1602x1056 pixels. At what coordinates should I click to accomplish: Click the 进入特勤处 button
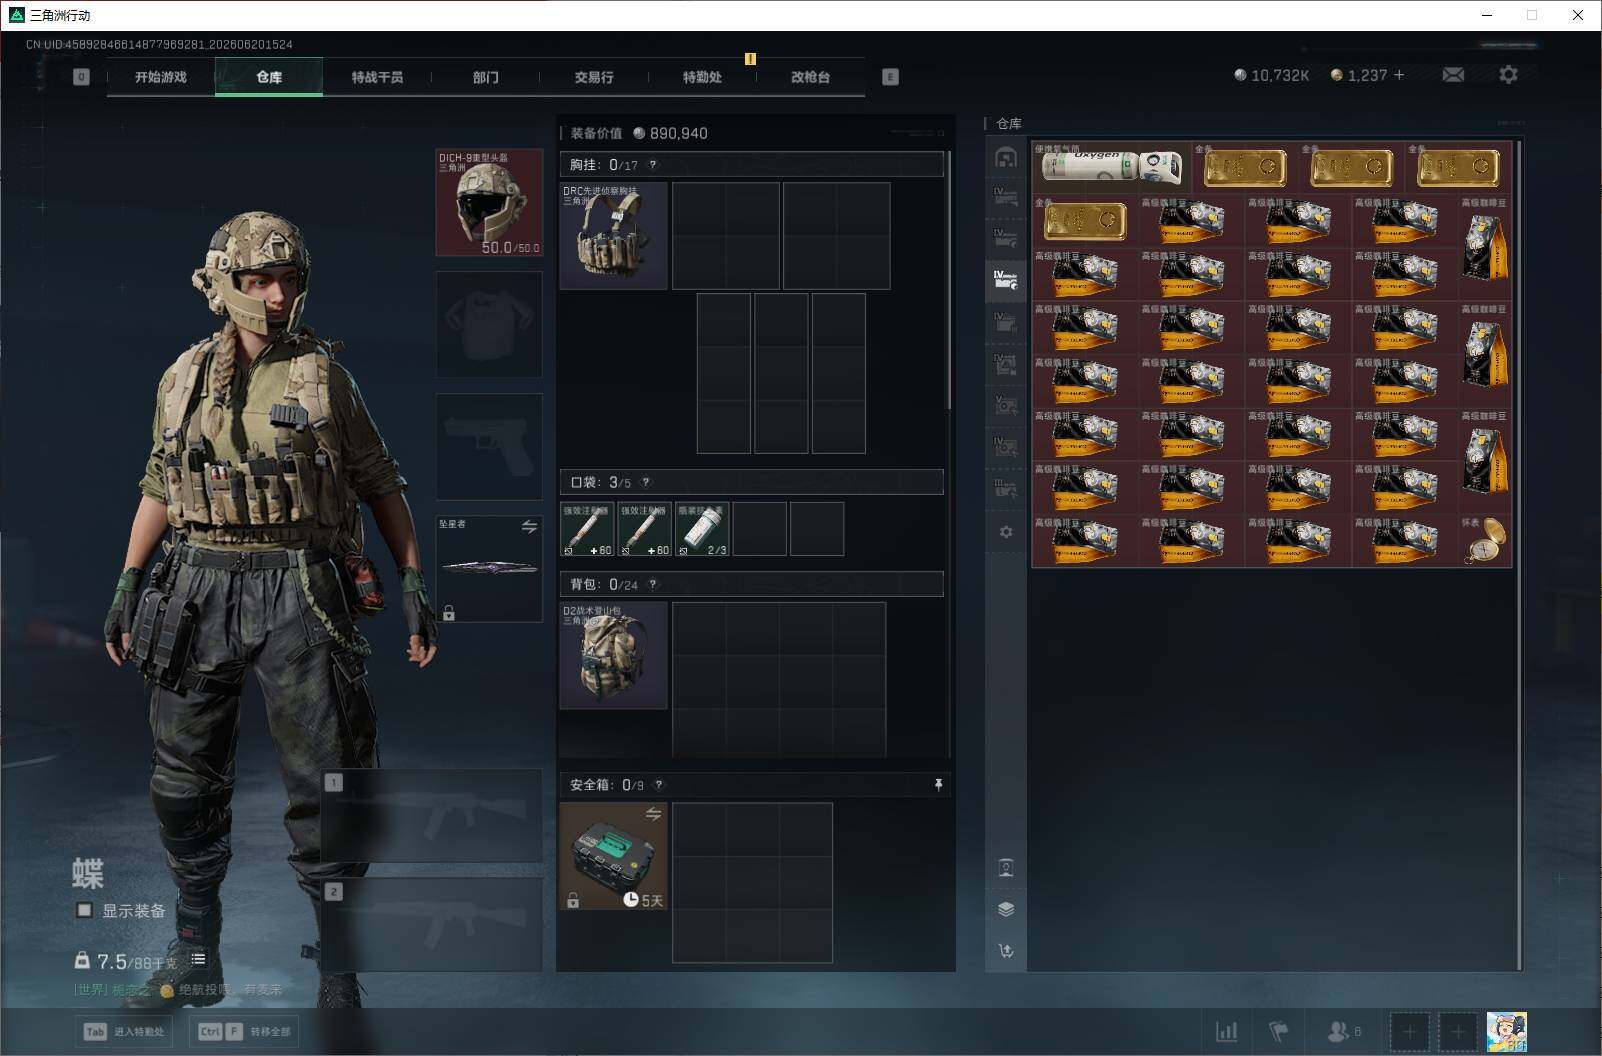click(124, 1031)
